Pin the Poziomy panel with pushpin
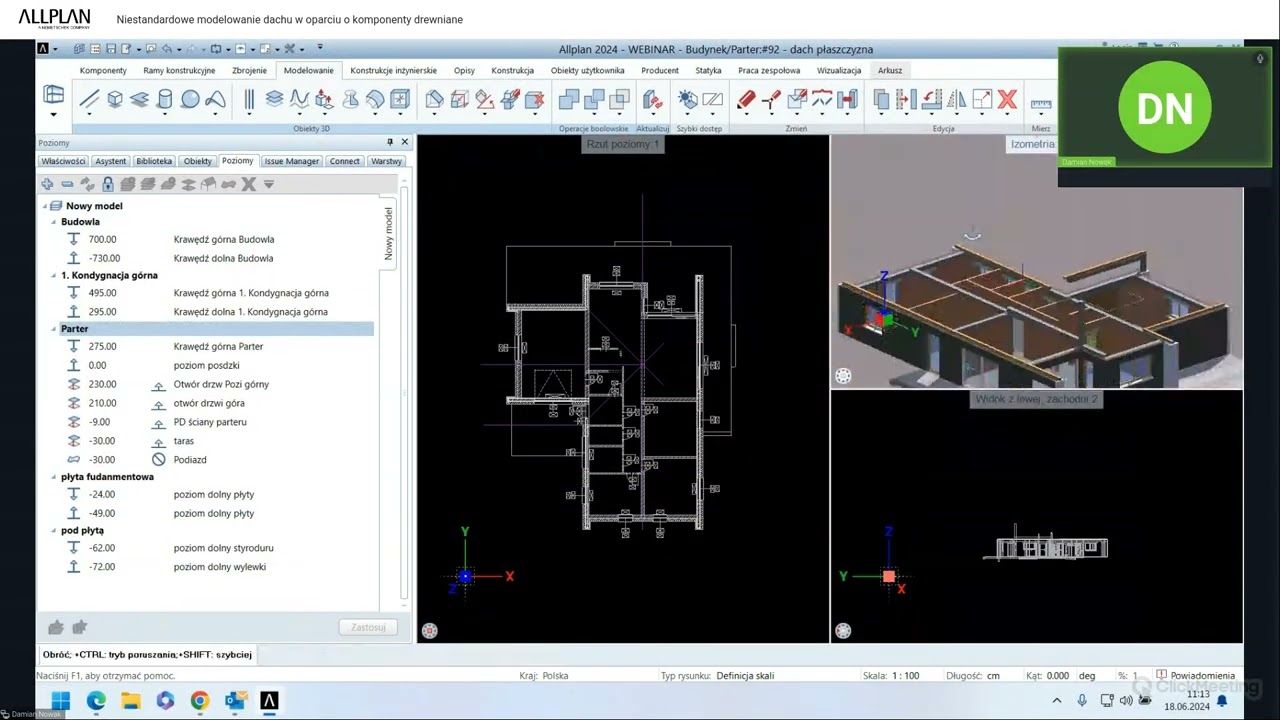The height and width of the screenshot is (720, 1280). click(390, 142)
